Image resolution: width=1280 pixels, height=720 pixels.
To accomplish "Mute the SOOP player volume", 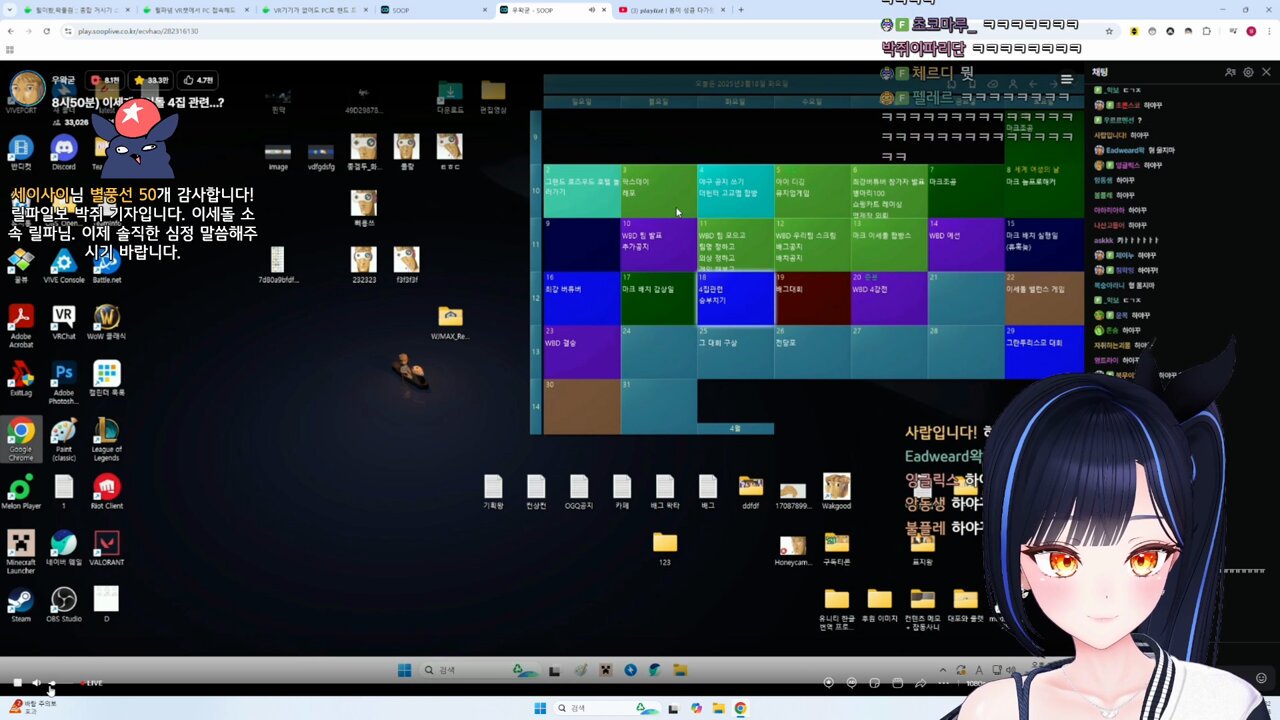I will pyautogui.click(x=36, y=682).
